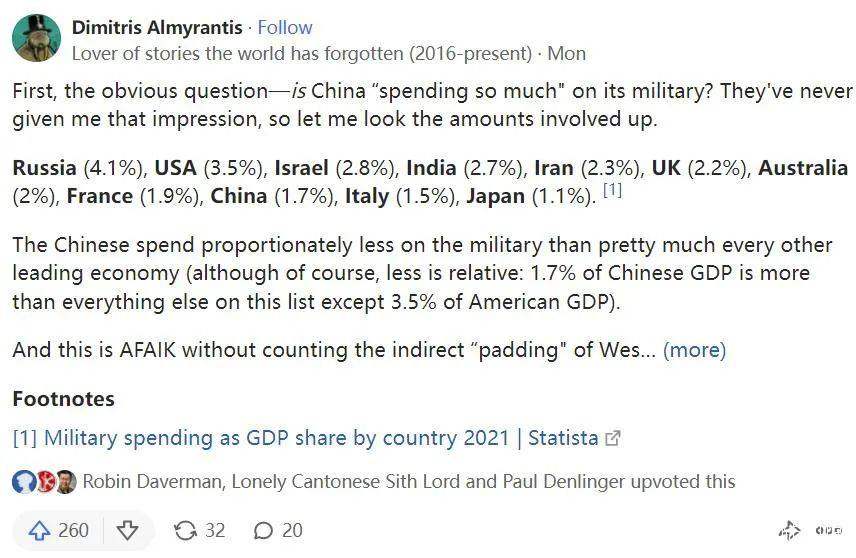Open the comments via the speech bubble icon
The width and height of the screenshot is (856, 558).
pyautogui.click(x=265, y=530)
